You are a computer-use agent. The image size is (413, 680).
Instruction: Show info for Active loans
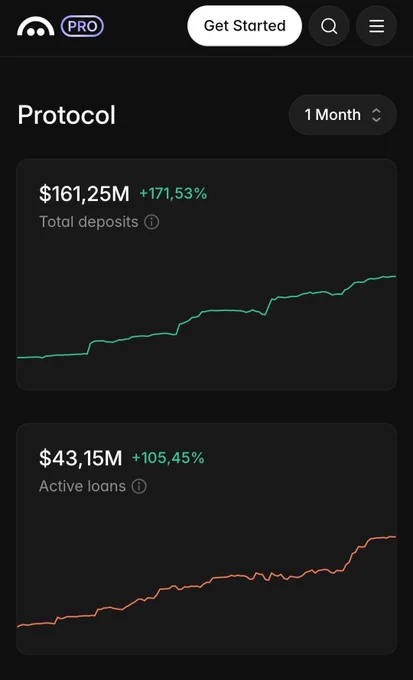click(x=139, y=487)
